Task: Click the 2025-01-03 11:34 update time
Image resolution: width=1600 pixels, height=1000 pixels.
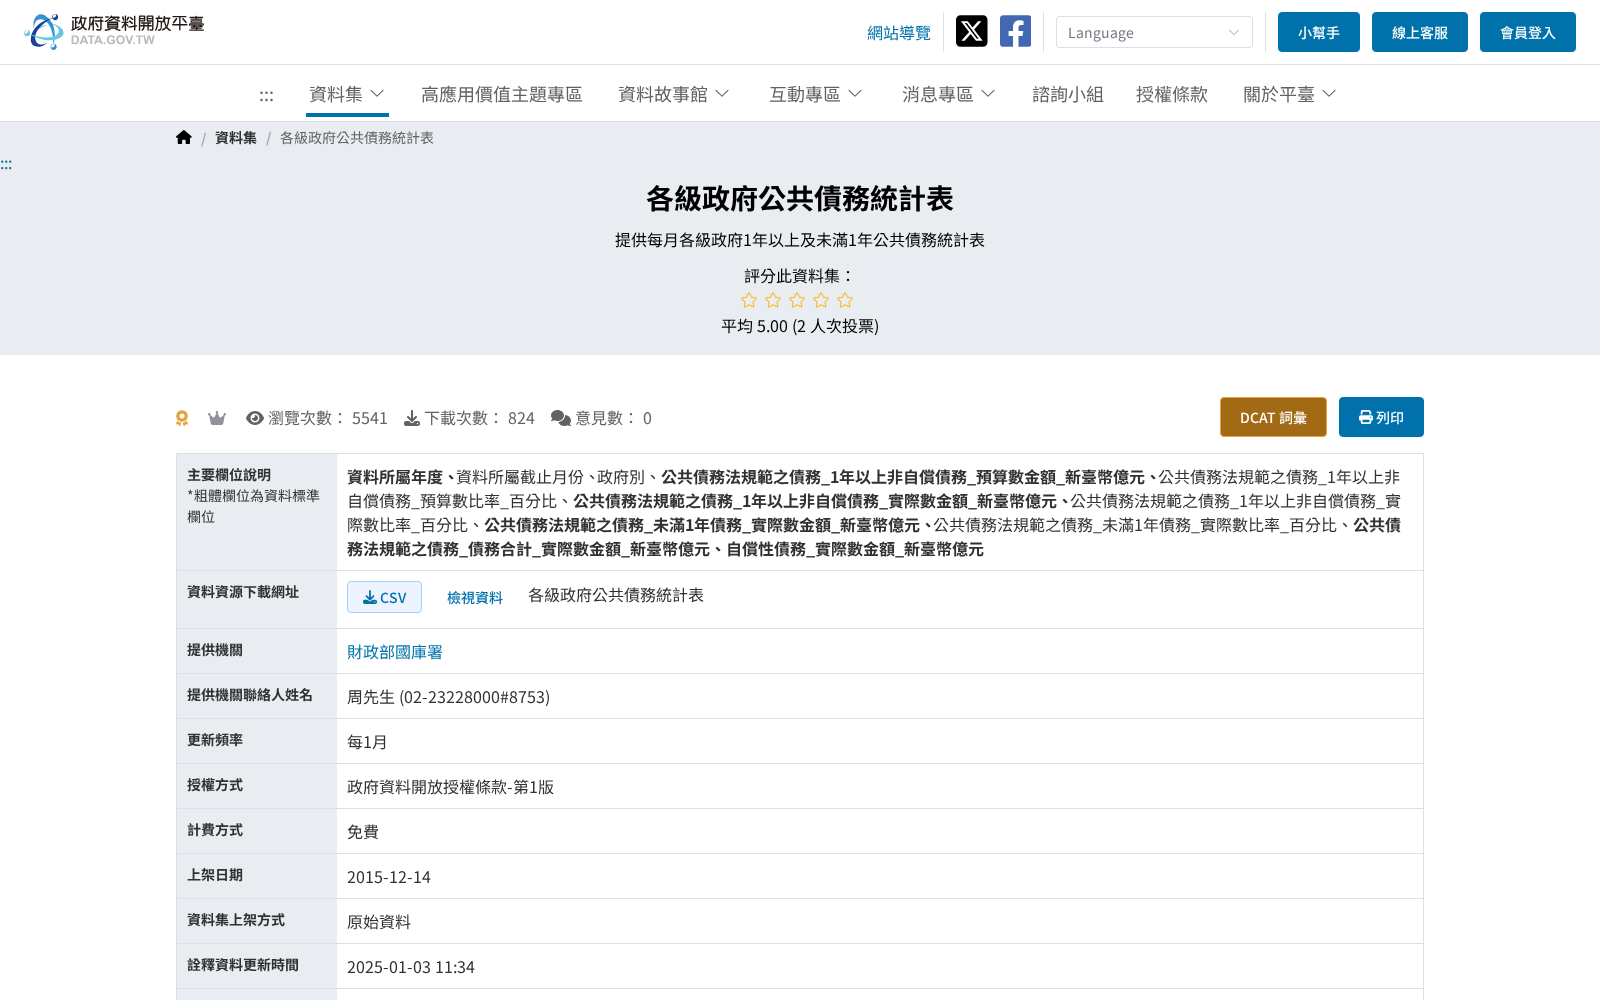Action: (x=411, y=967)
